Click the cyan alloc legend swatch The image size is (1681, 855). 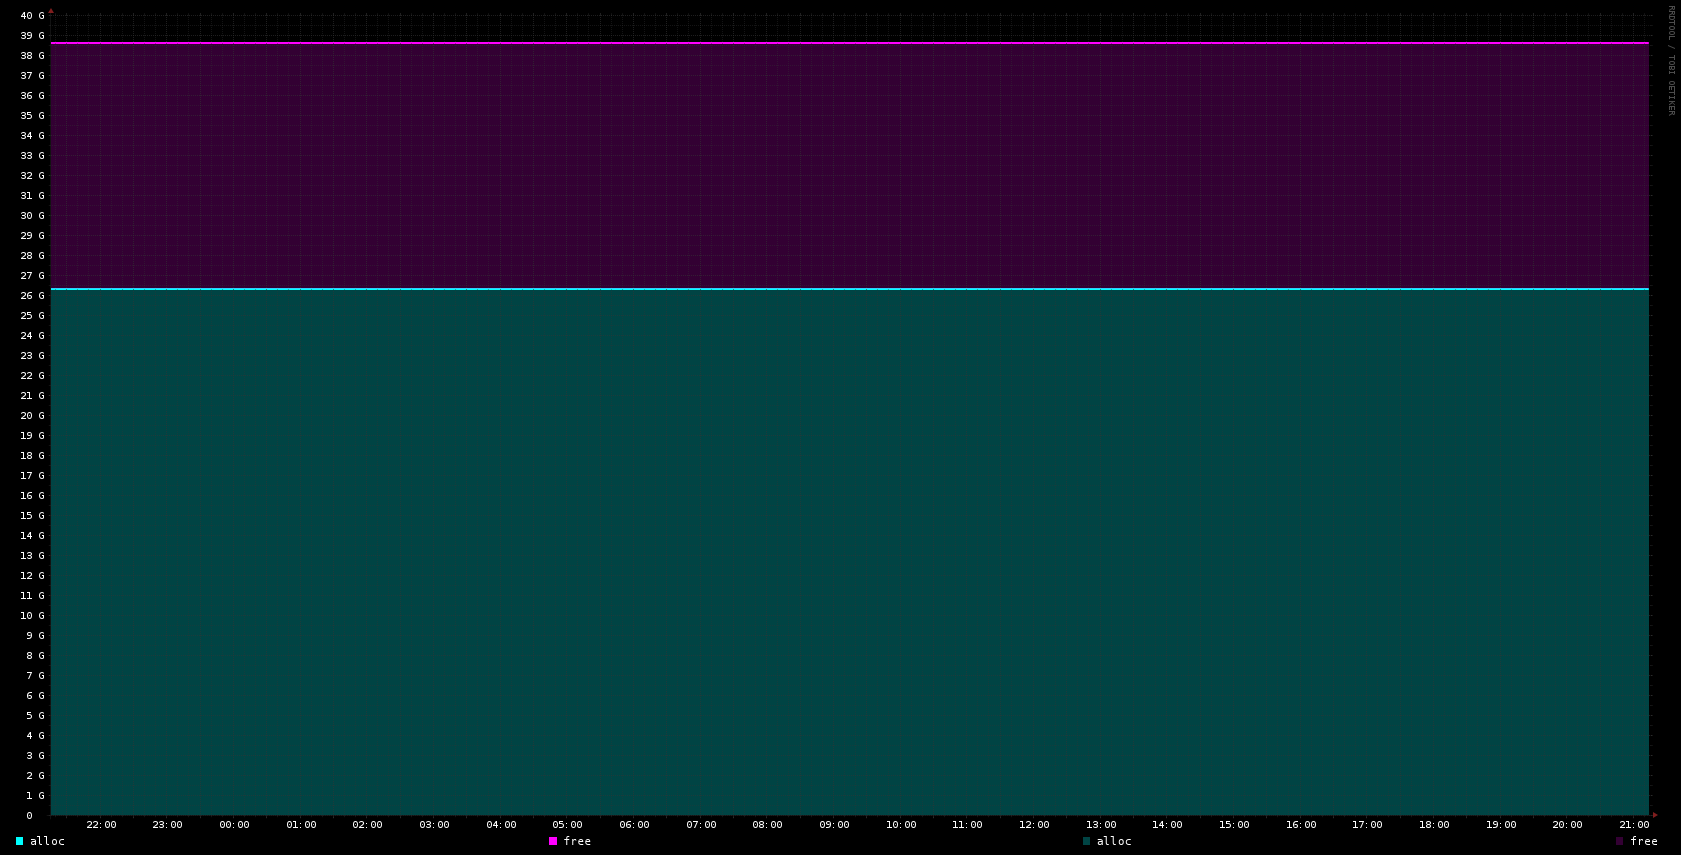[x=19, y=841]
